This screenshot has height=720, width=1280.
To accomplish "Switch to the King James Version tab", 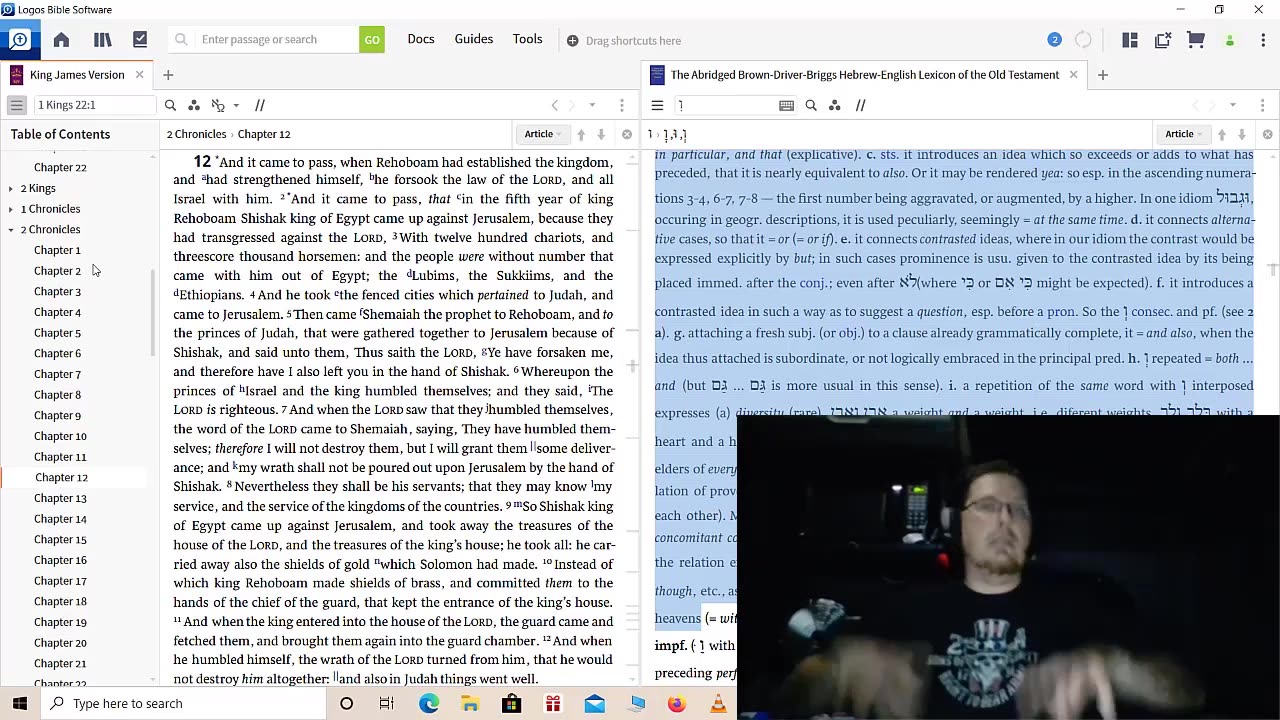I will coord(77,75).
